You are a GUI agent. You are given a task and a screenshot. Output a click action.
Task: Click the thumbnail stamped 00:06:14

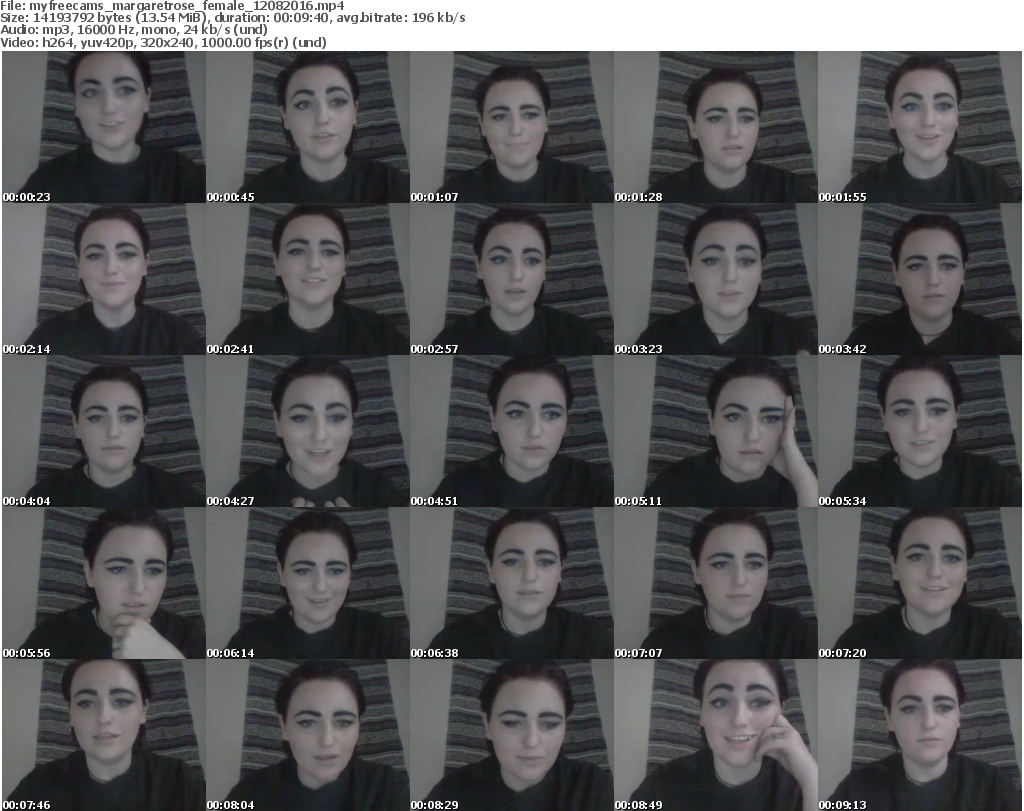pyautogui.click(x=308, y=583)
